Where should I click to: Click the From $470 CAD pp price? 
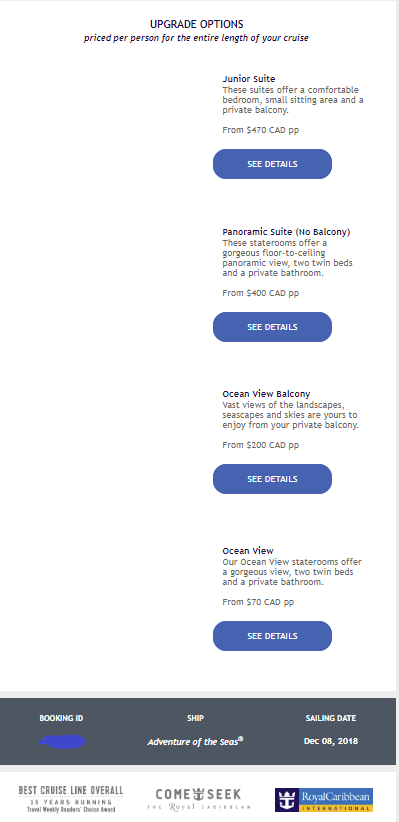(x=261, y=130)
